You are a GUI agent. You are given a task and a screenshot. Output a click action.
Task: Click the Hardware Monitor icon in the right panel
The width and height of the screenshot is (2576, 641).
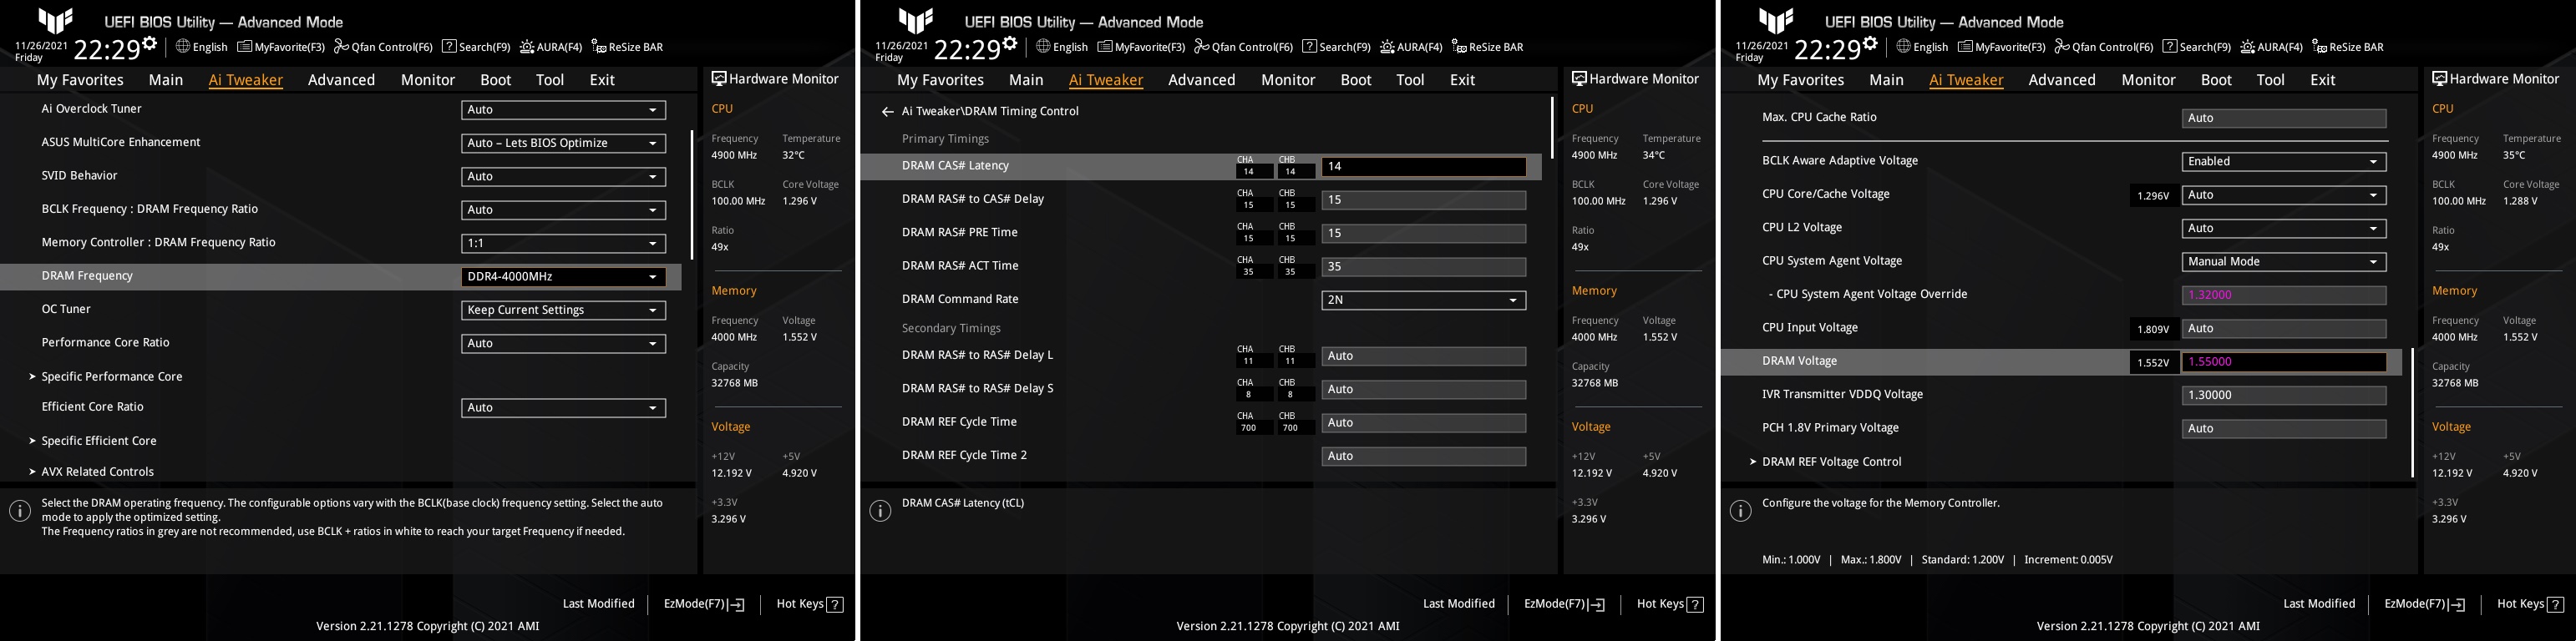[2438, 78]
